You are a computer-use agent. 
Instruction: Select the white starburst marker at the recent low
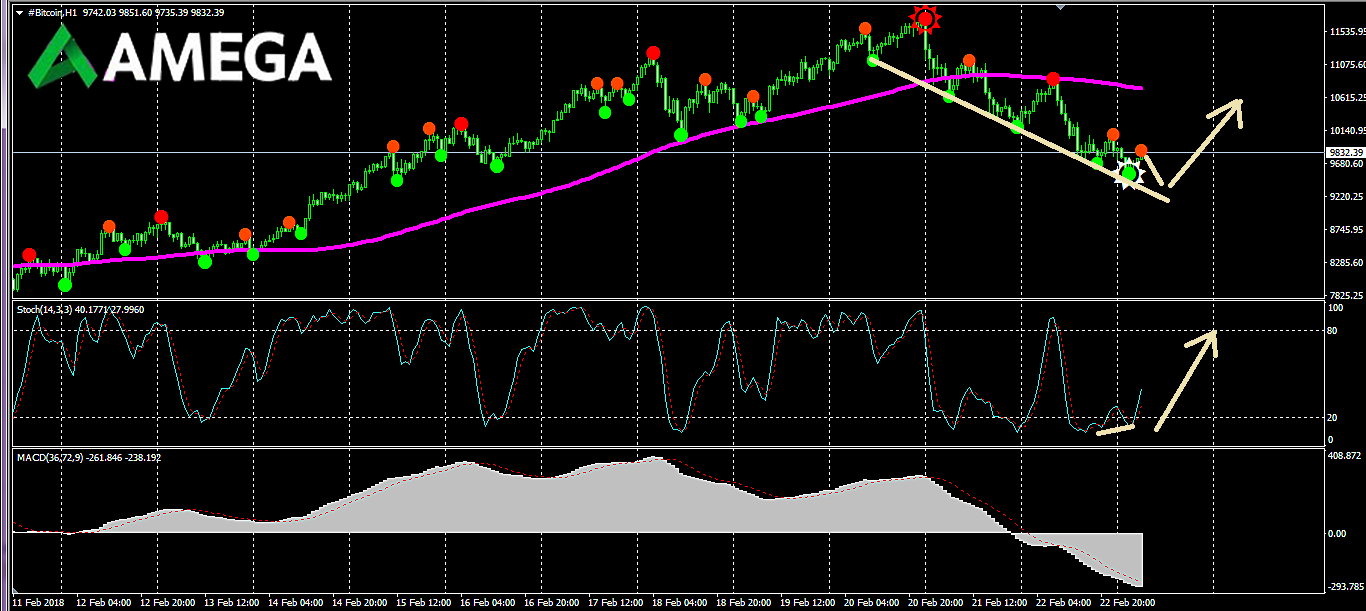tap(1130, 173)
